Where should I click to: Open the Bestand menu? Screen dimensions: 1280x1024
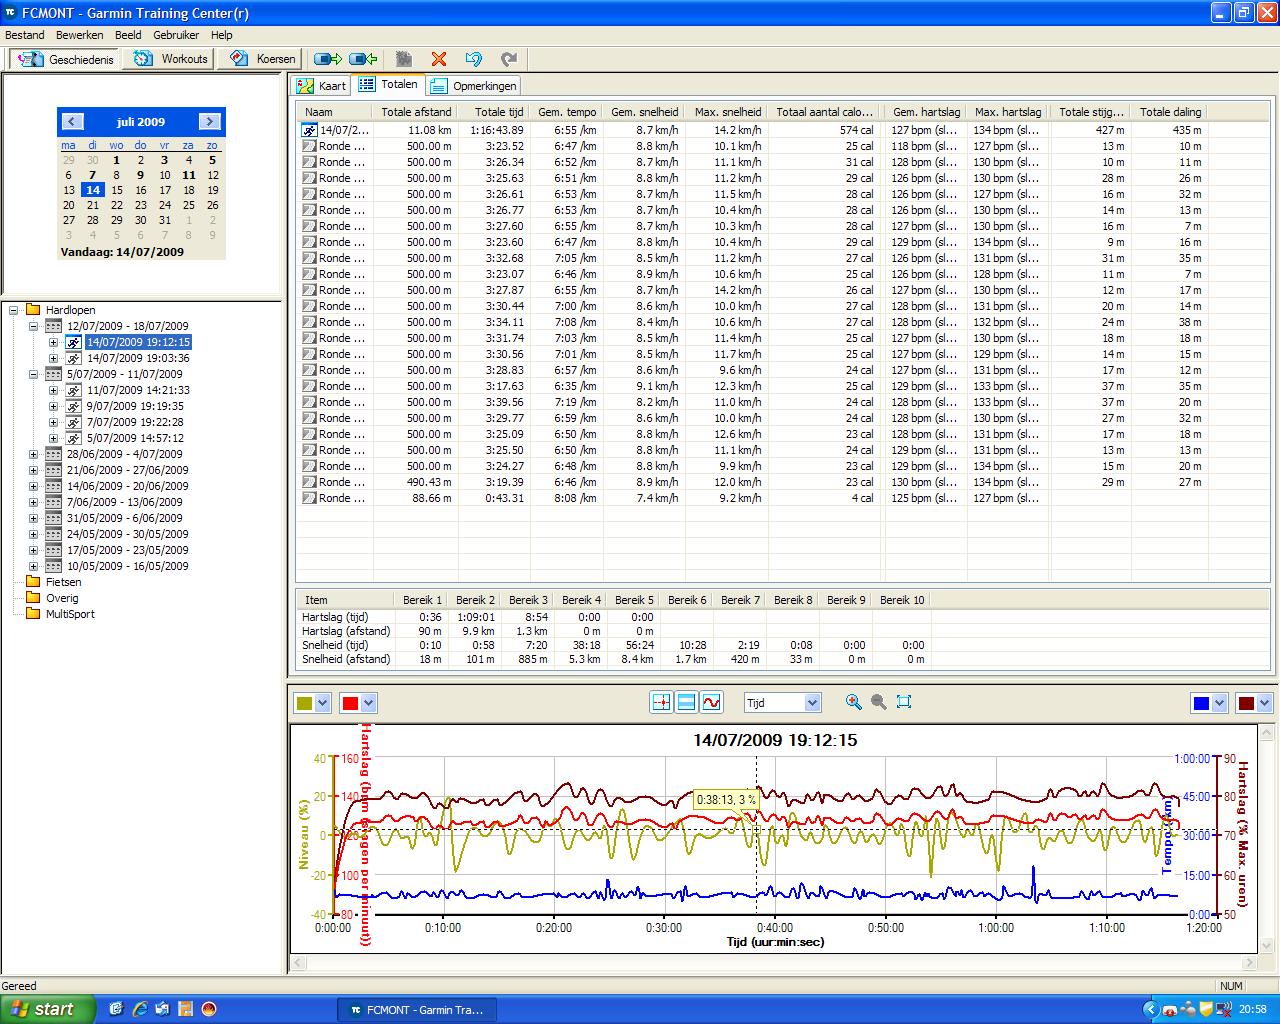(25, 35)
